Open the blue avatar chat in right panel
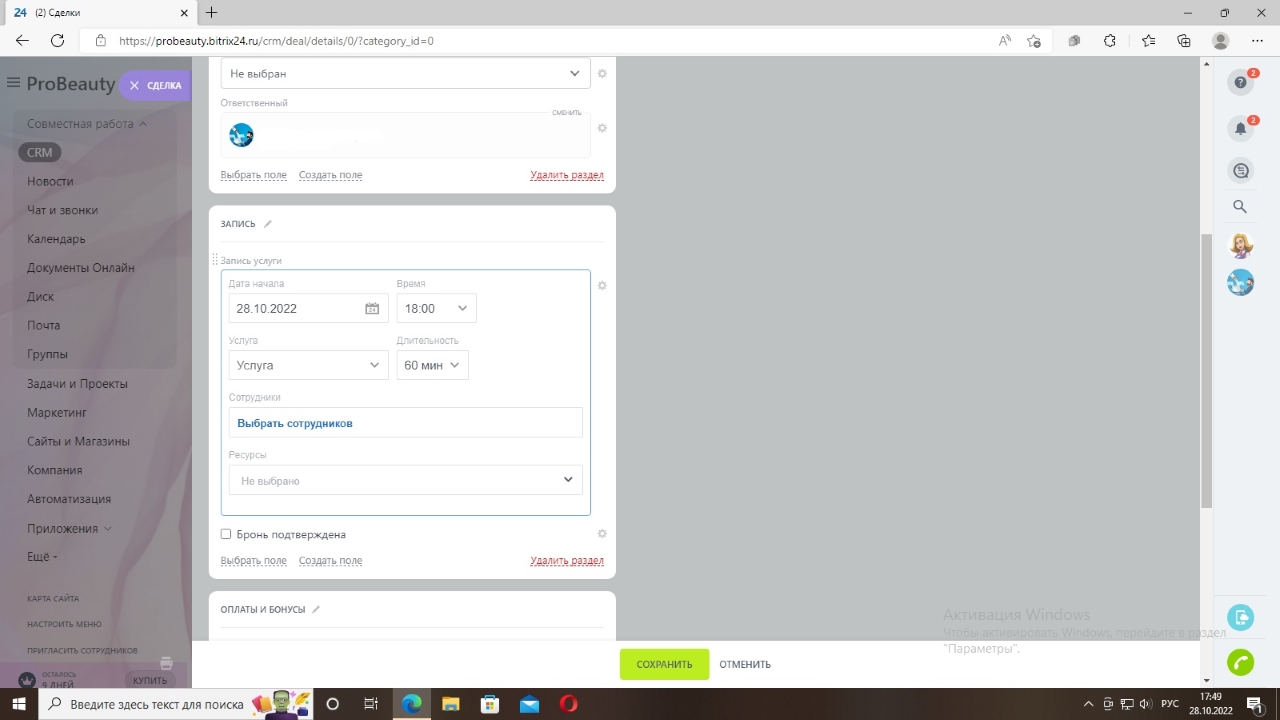Screen dimensions: 1280x720 tap(1241, 282)
